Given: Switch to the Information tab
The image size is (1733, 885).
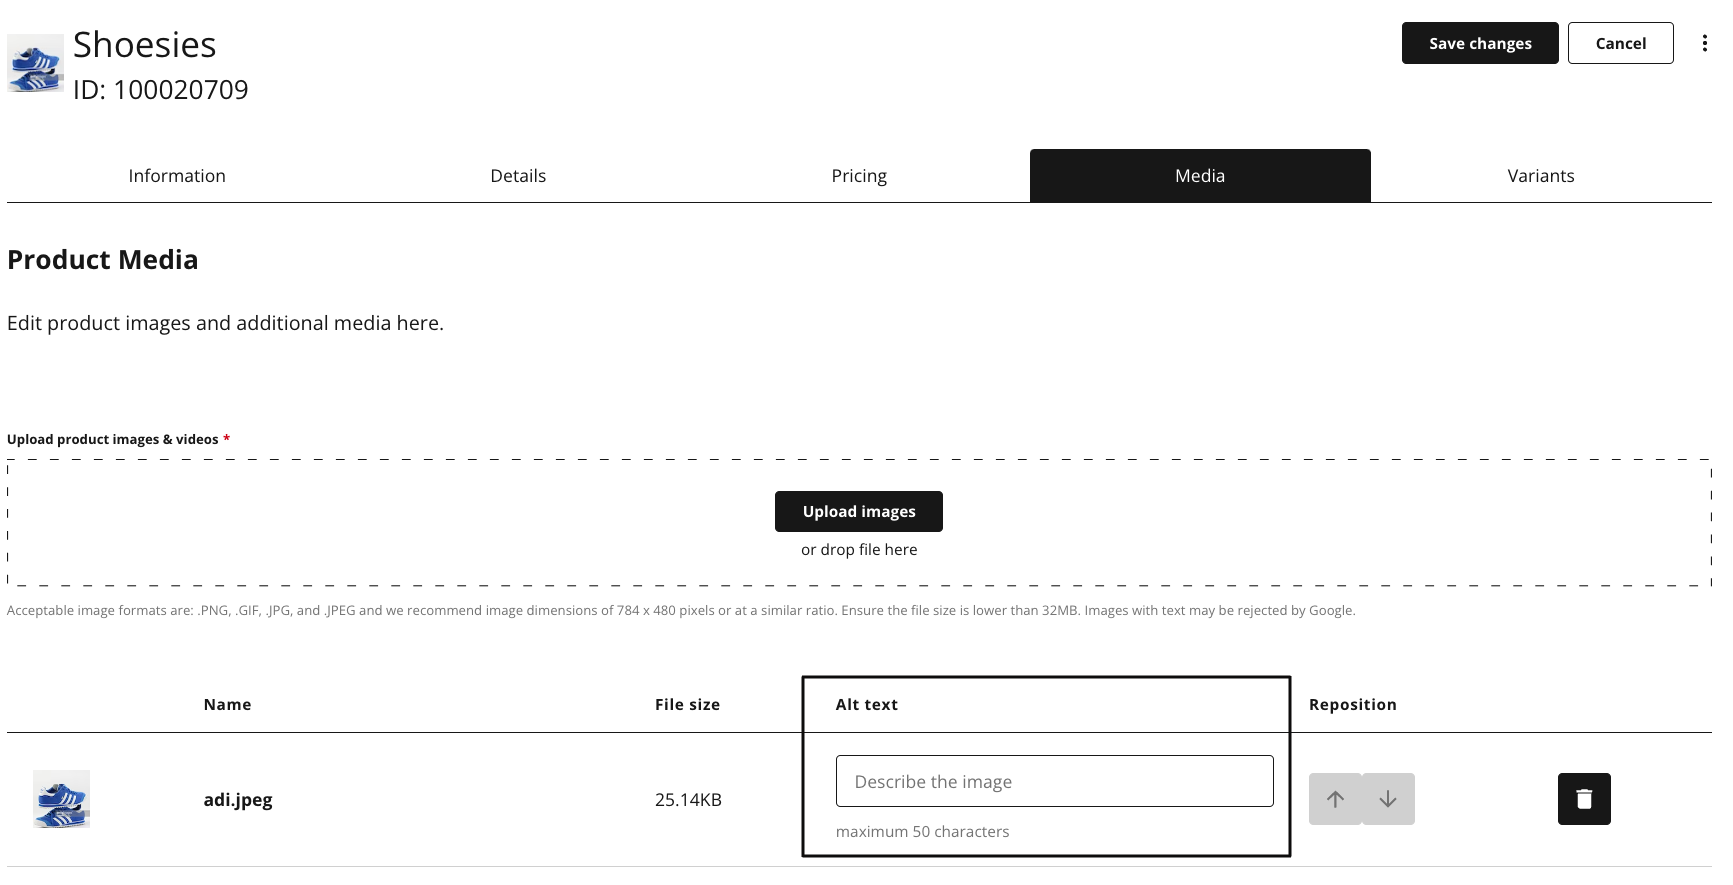Looking at the screenshot, I should (177, 176).
